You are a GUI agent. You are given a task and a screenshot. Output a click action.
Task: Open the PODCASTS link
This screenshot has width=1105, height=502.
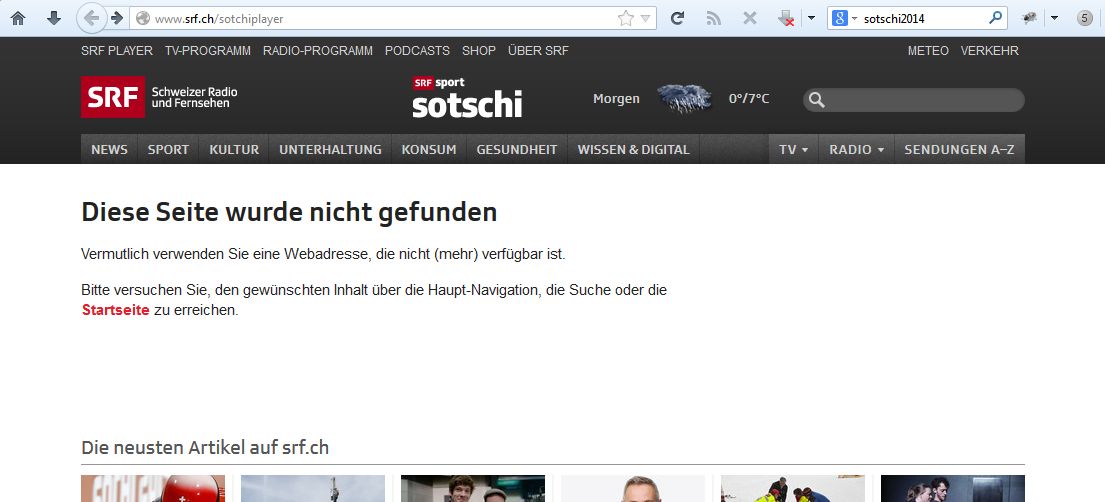pyautogui.click(x=417, y=51)
